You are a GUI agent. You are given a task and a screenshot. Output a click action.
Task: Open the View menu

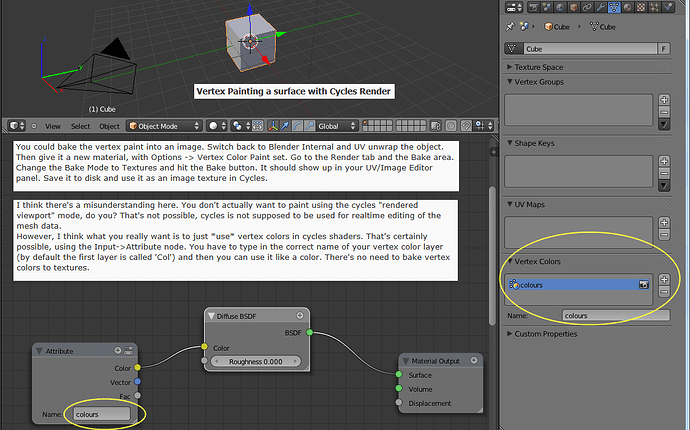pos(53,126)
